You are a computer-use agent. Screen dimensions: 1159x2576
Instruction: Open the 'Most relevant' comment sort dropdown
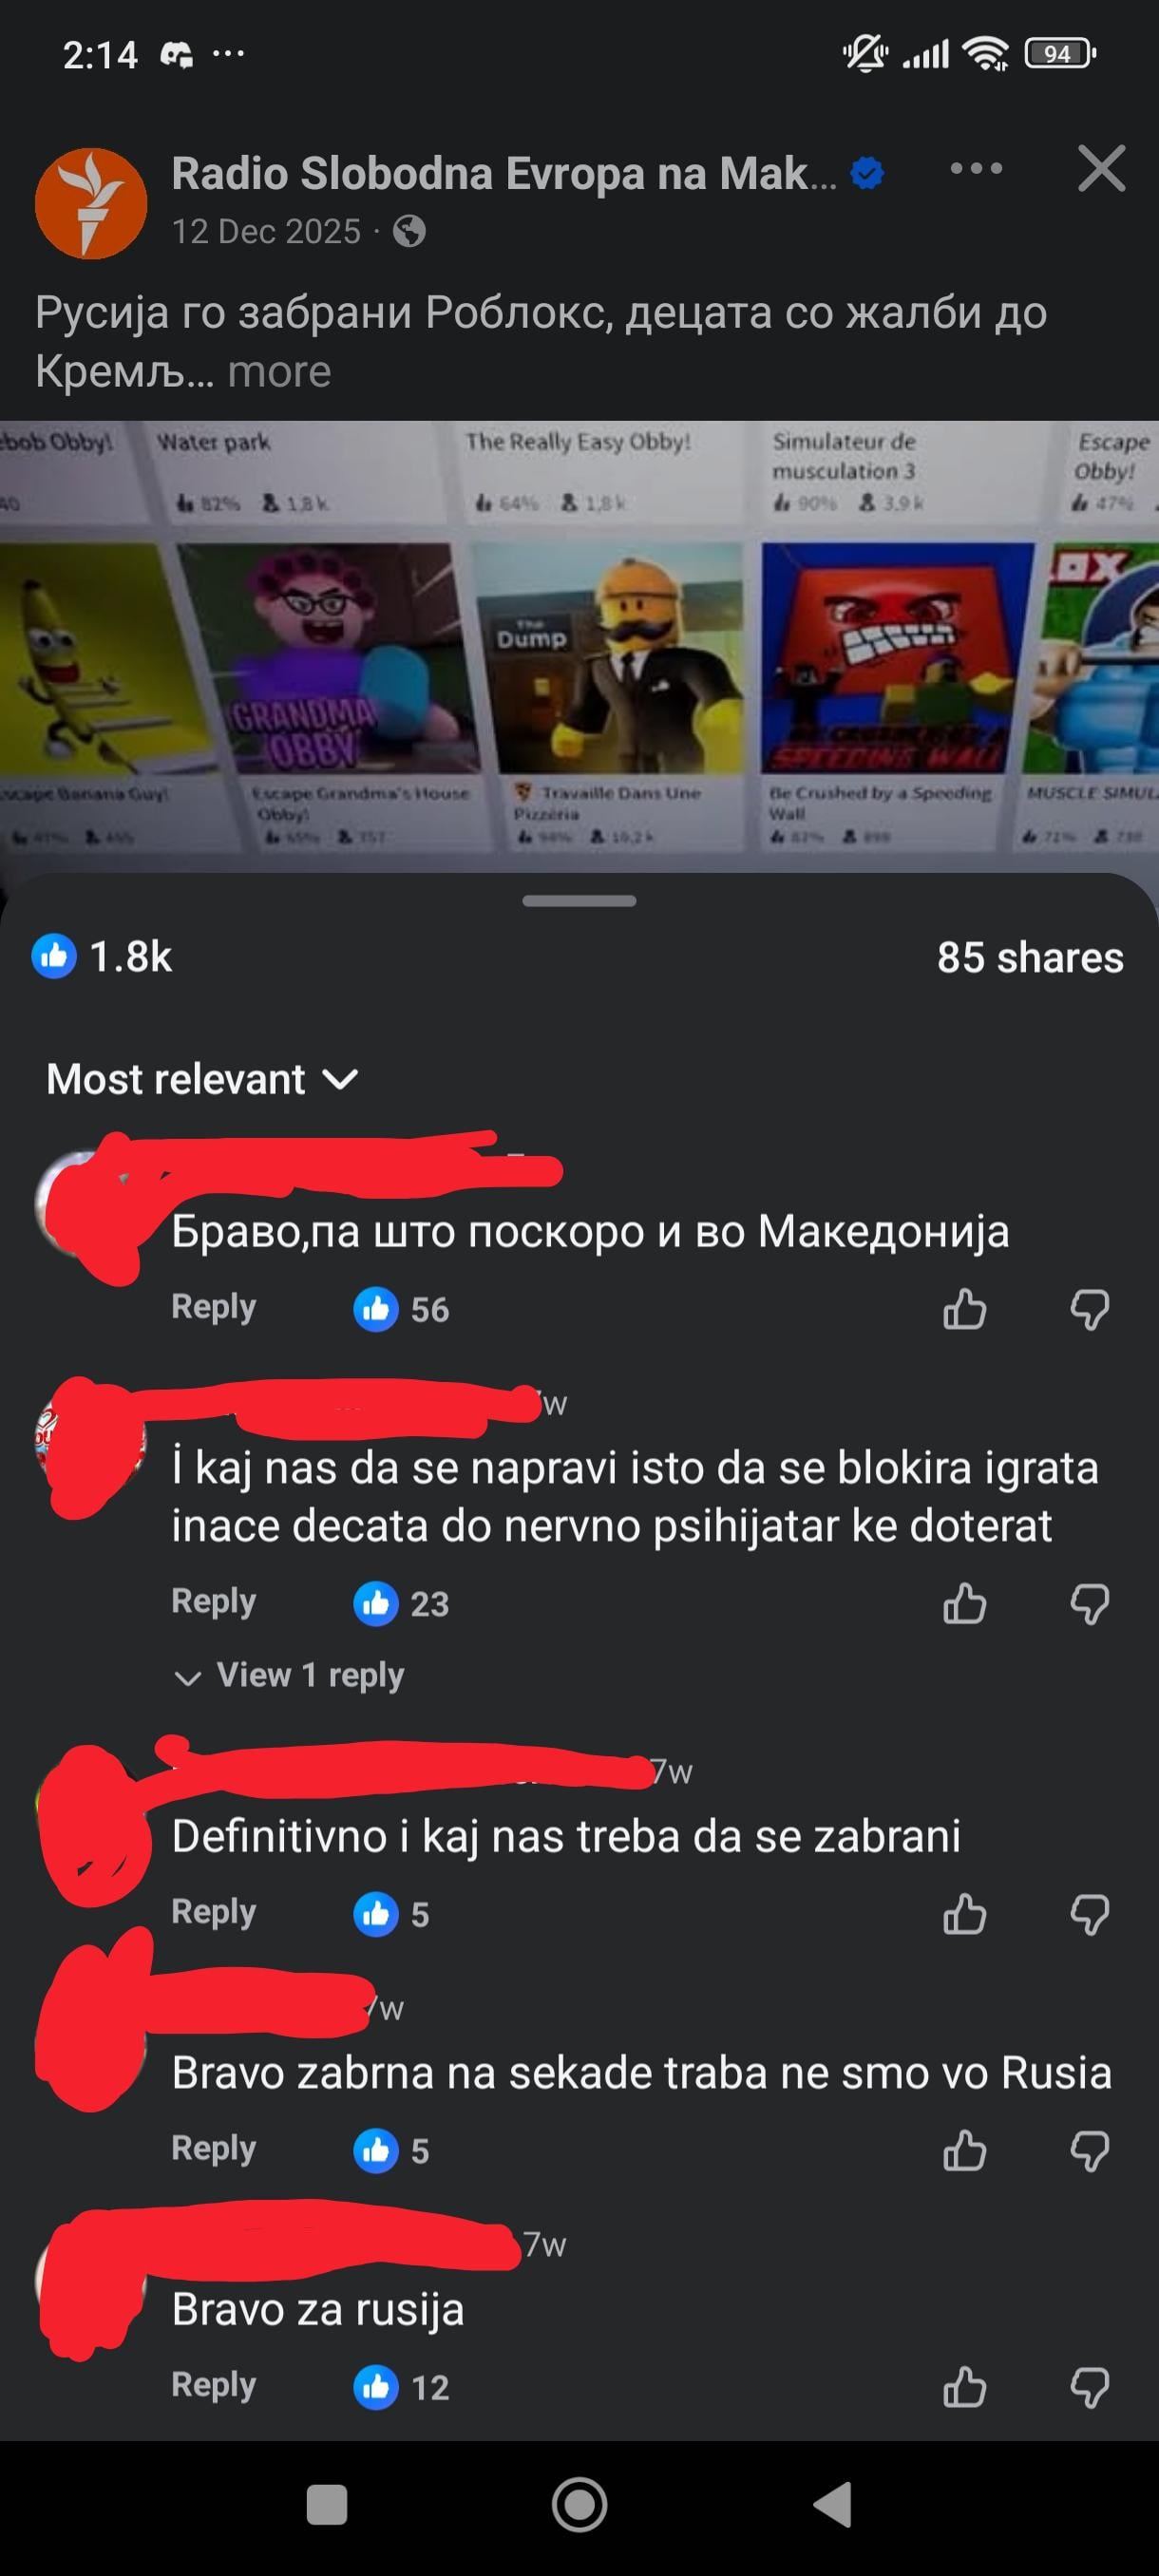click(x=202, y=1079)
